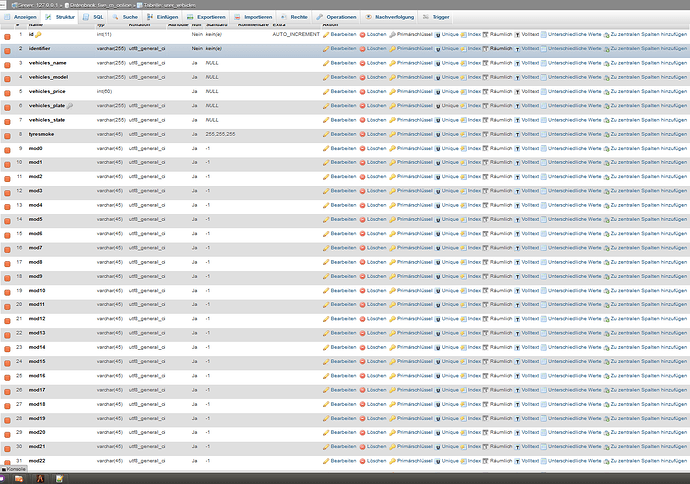Switch to the SQL tab

[x=94, y=17]
